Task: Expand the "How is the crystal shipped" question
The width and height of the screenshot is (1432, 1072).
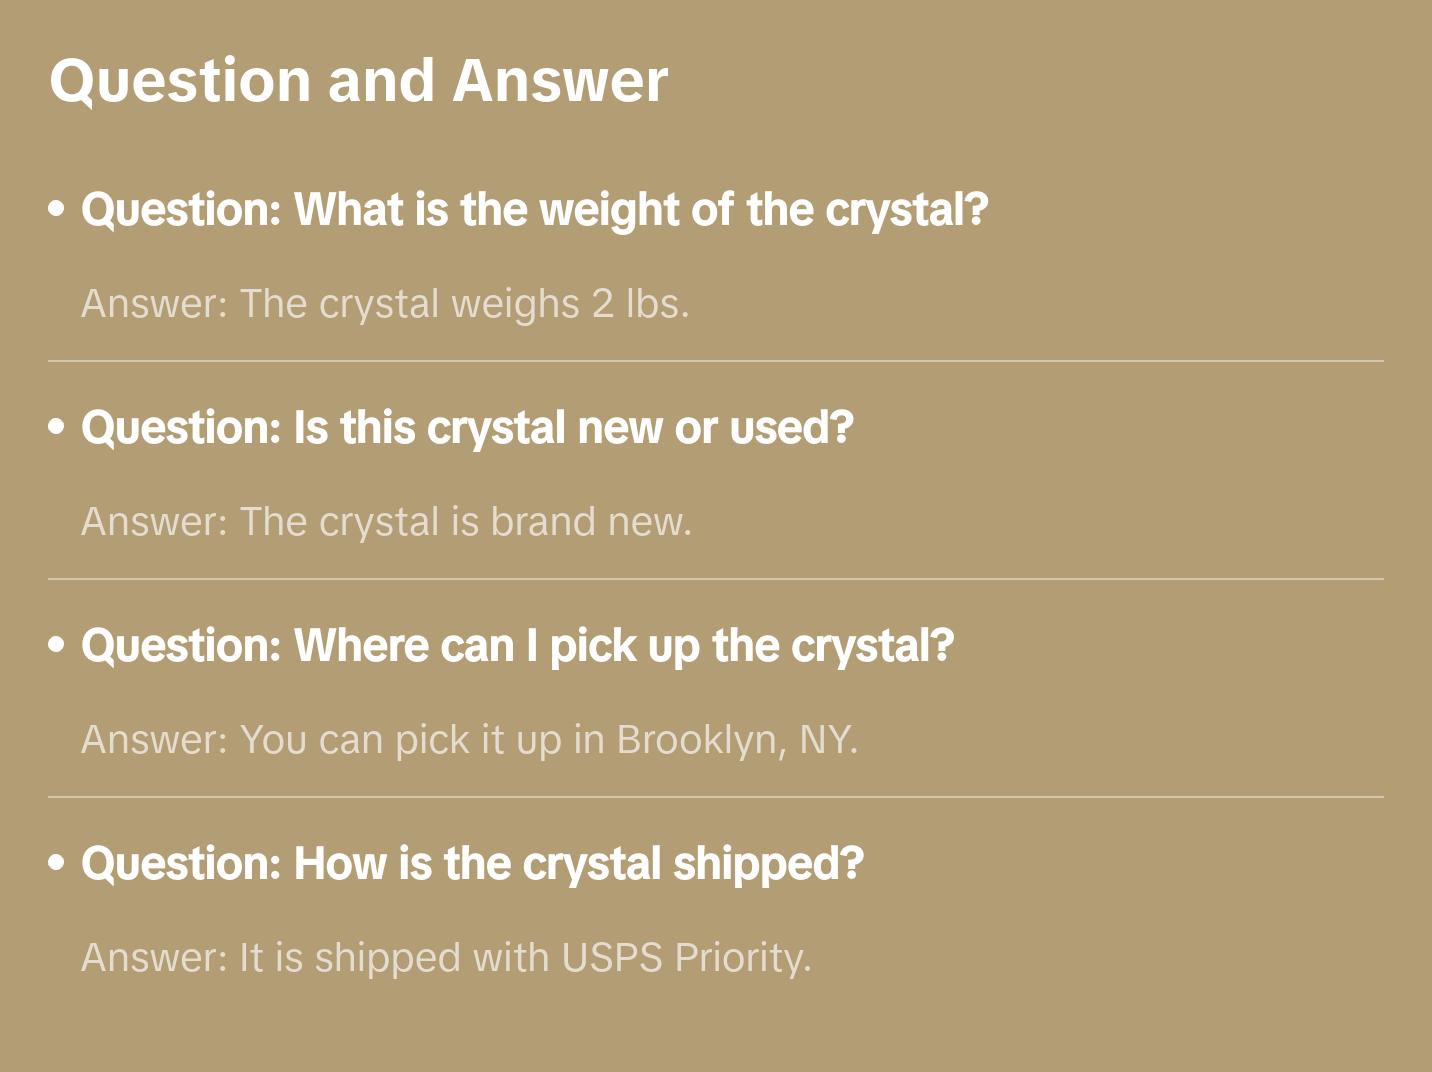Action: click(472, 864)
